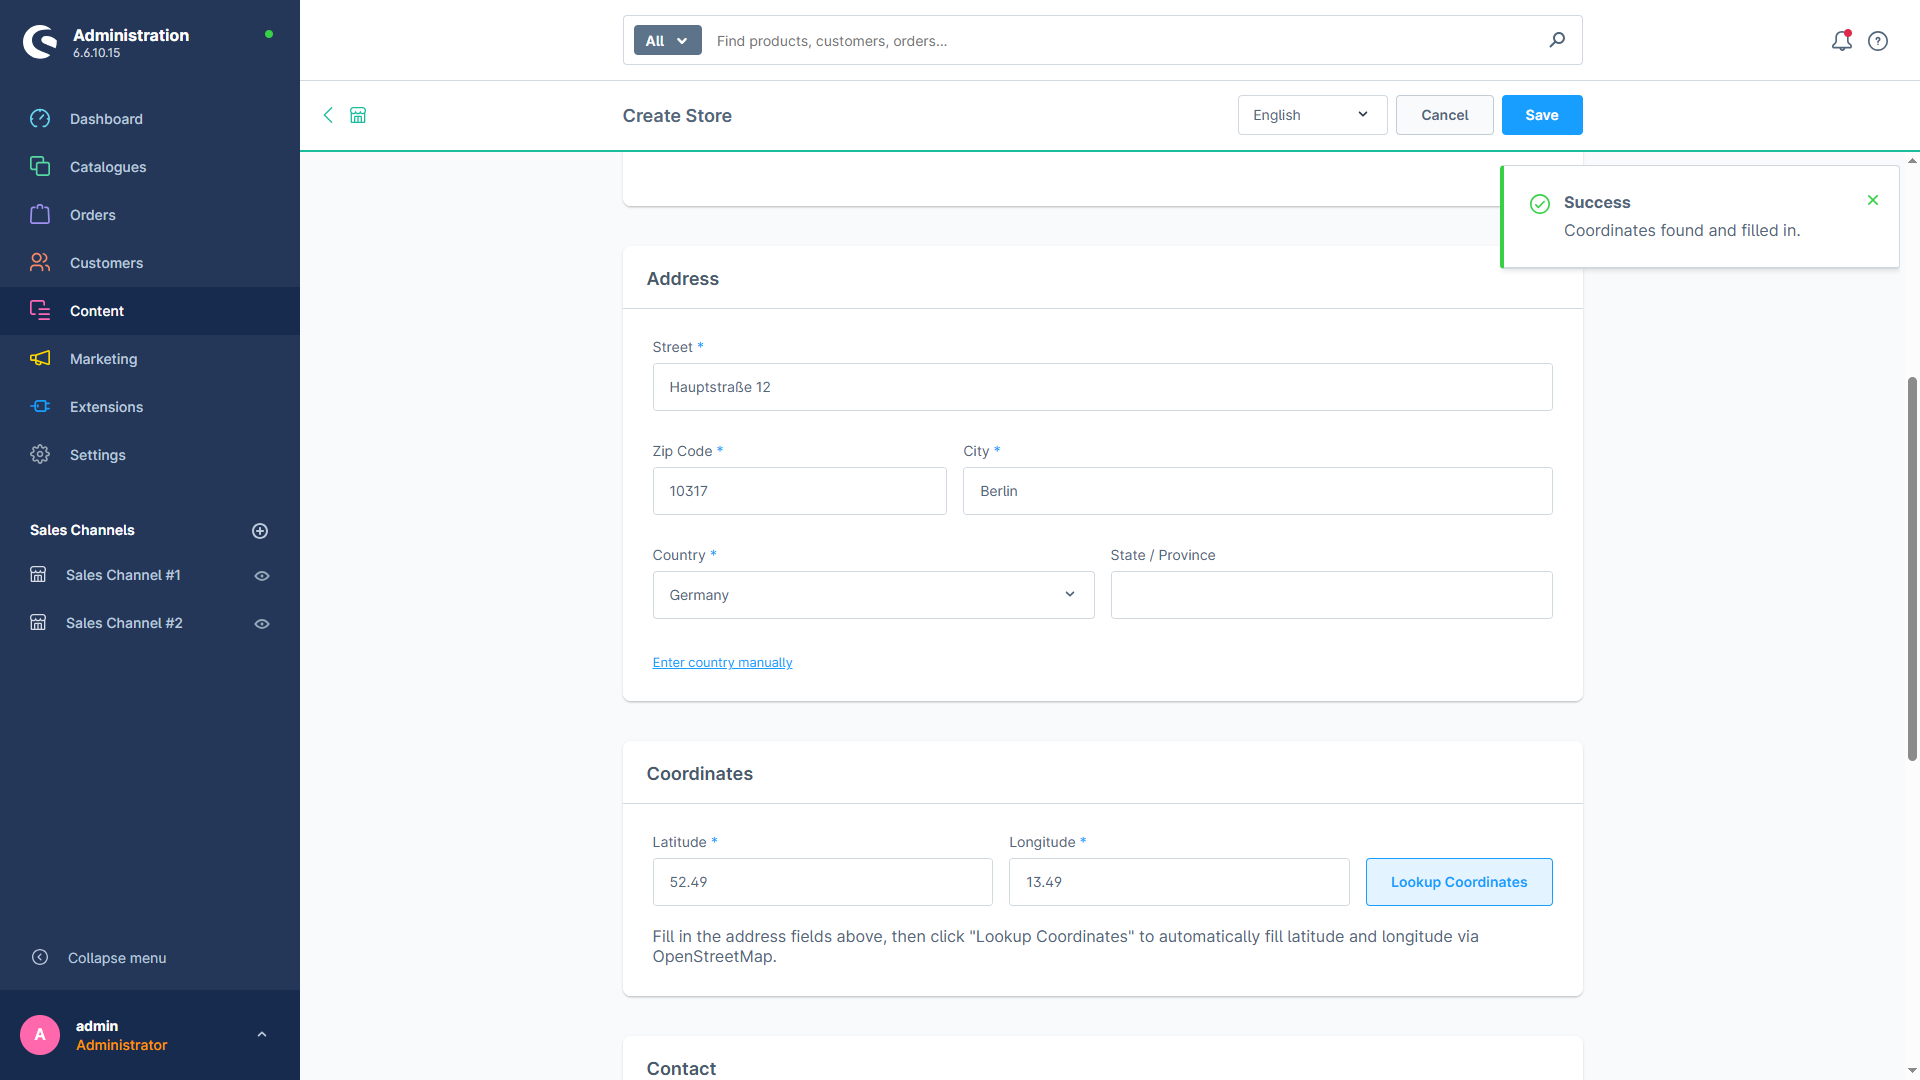Click the Enter country manually link

tap(722, 663)
